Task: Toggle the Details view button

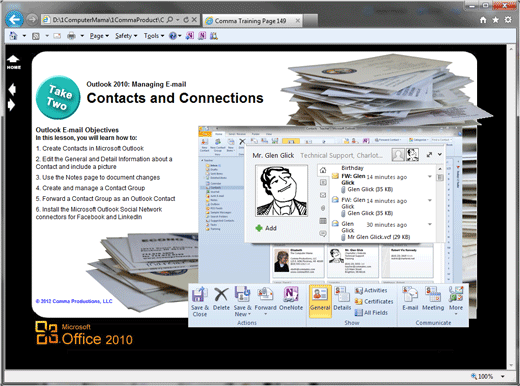Action: pyautogui.click(x=342, y=299)
